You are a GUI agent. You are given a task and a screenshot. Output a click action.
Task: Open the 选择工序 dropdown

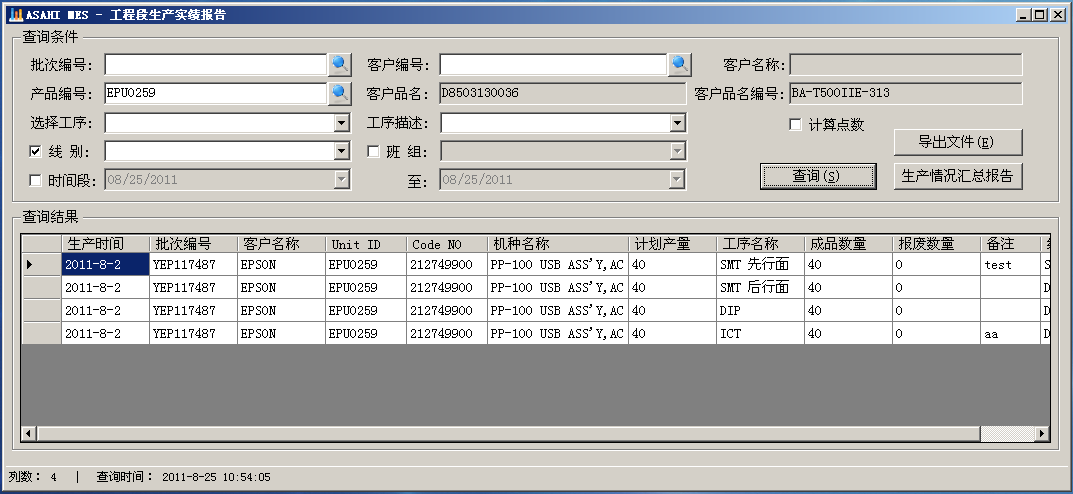pos(342,123)
